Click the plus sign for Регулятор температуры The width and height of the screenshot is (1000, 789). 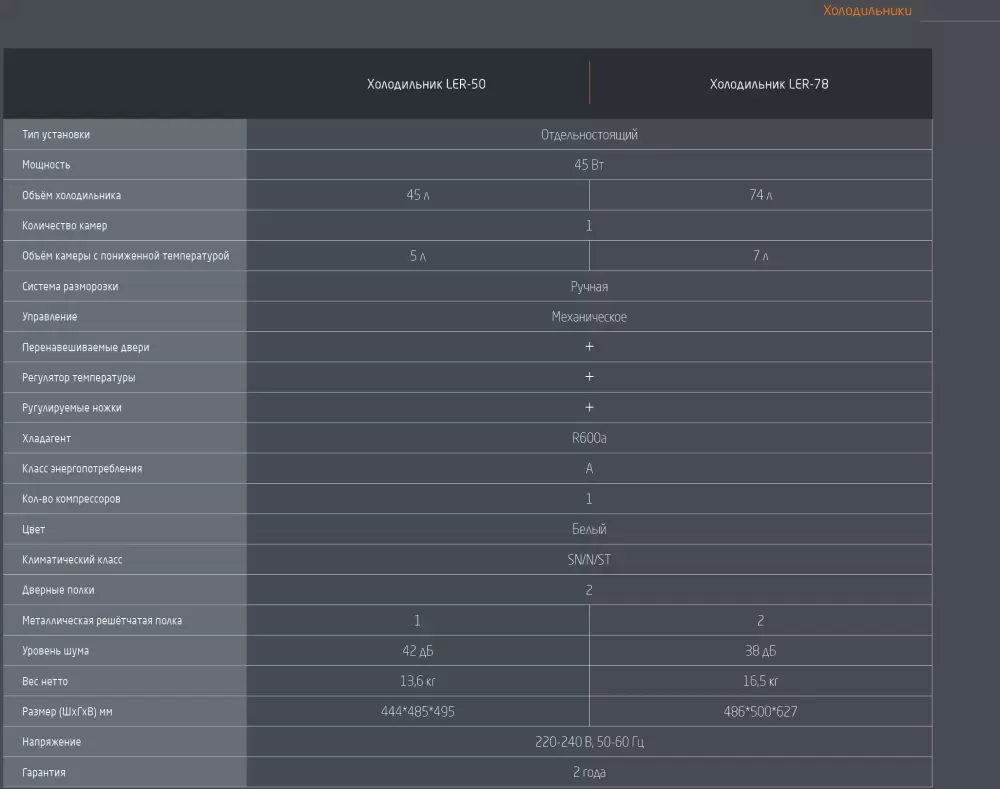point(589,377)
